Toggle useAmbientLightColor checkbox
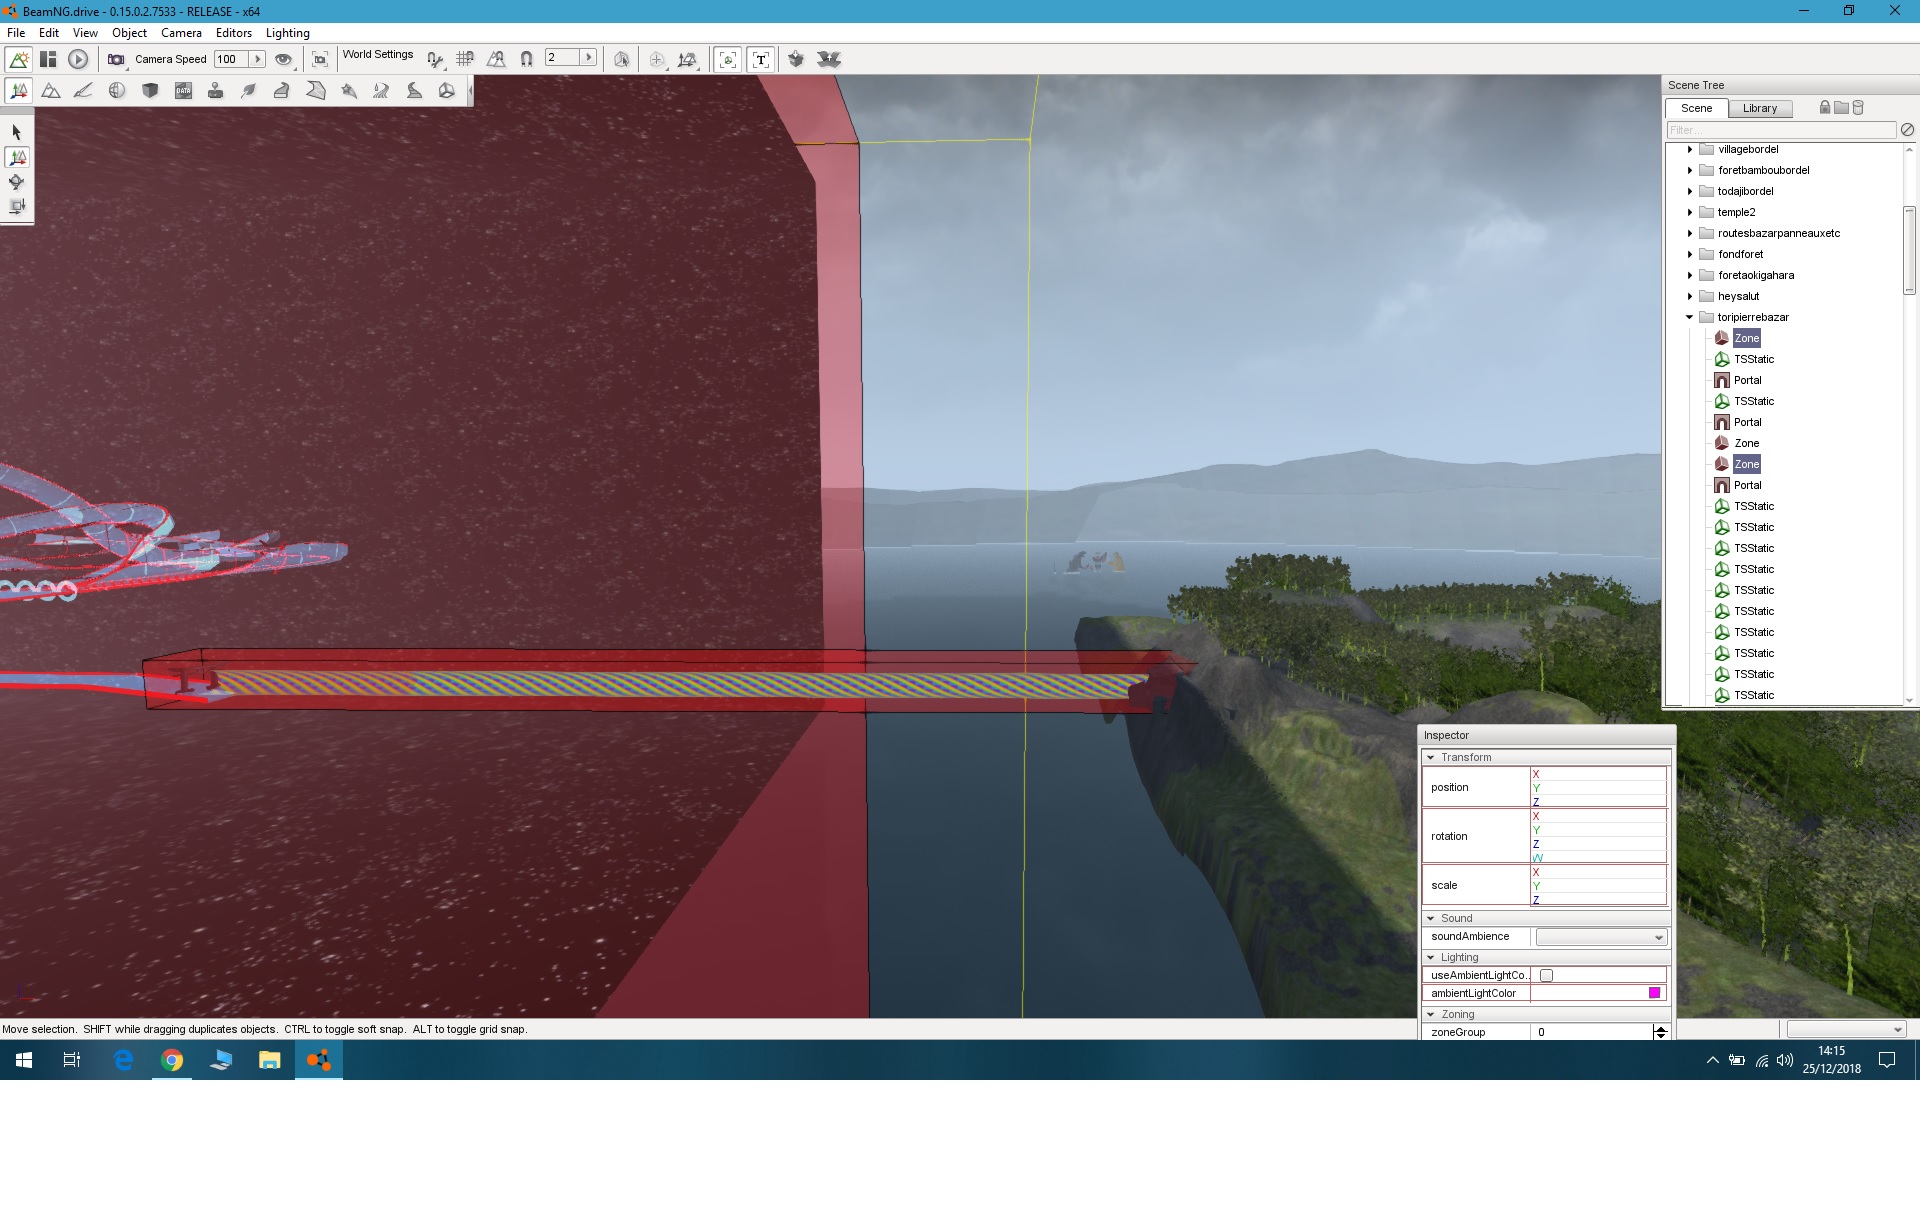This screenshot has height=1224, width=1920. tap(1546, 975)
